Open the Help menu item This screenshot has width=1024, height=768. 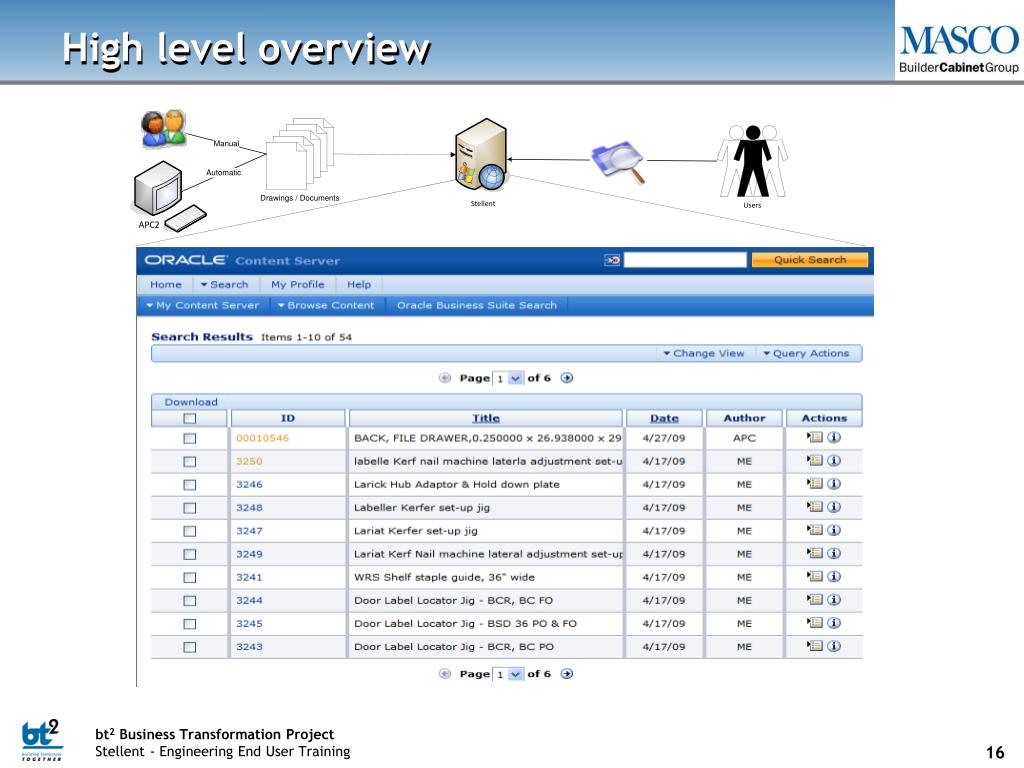point(359,285)
